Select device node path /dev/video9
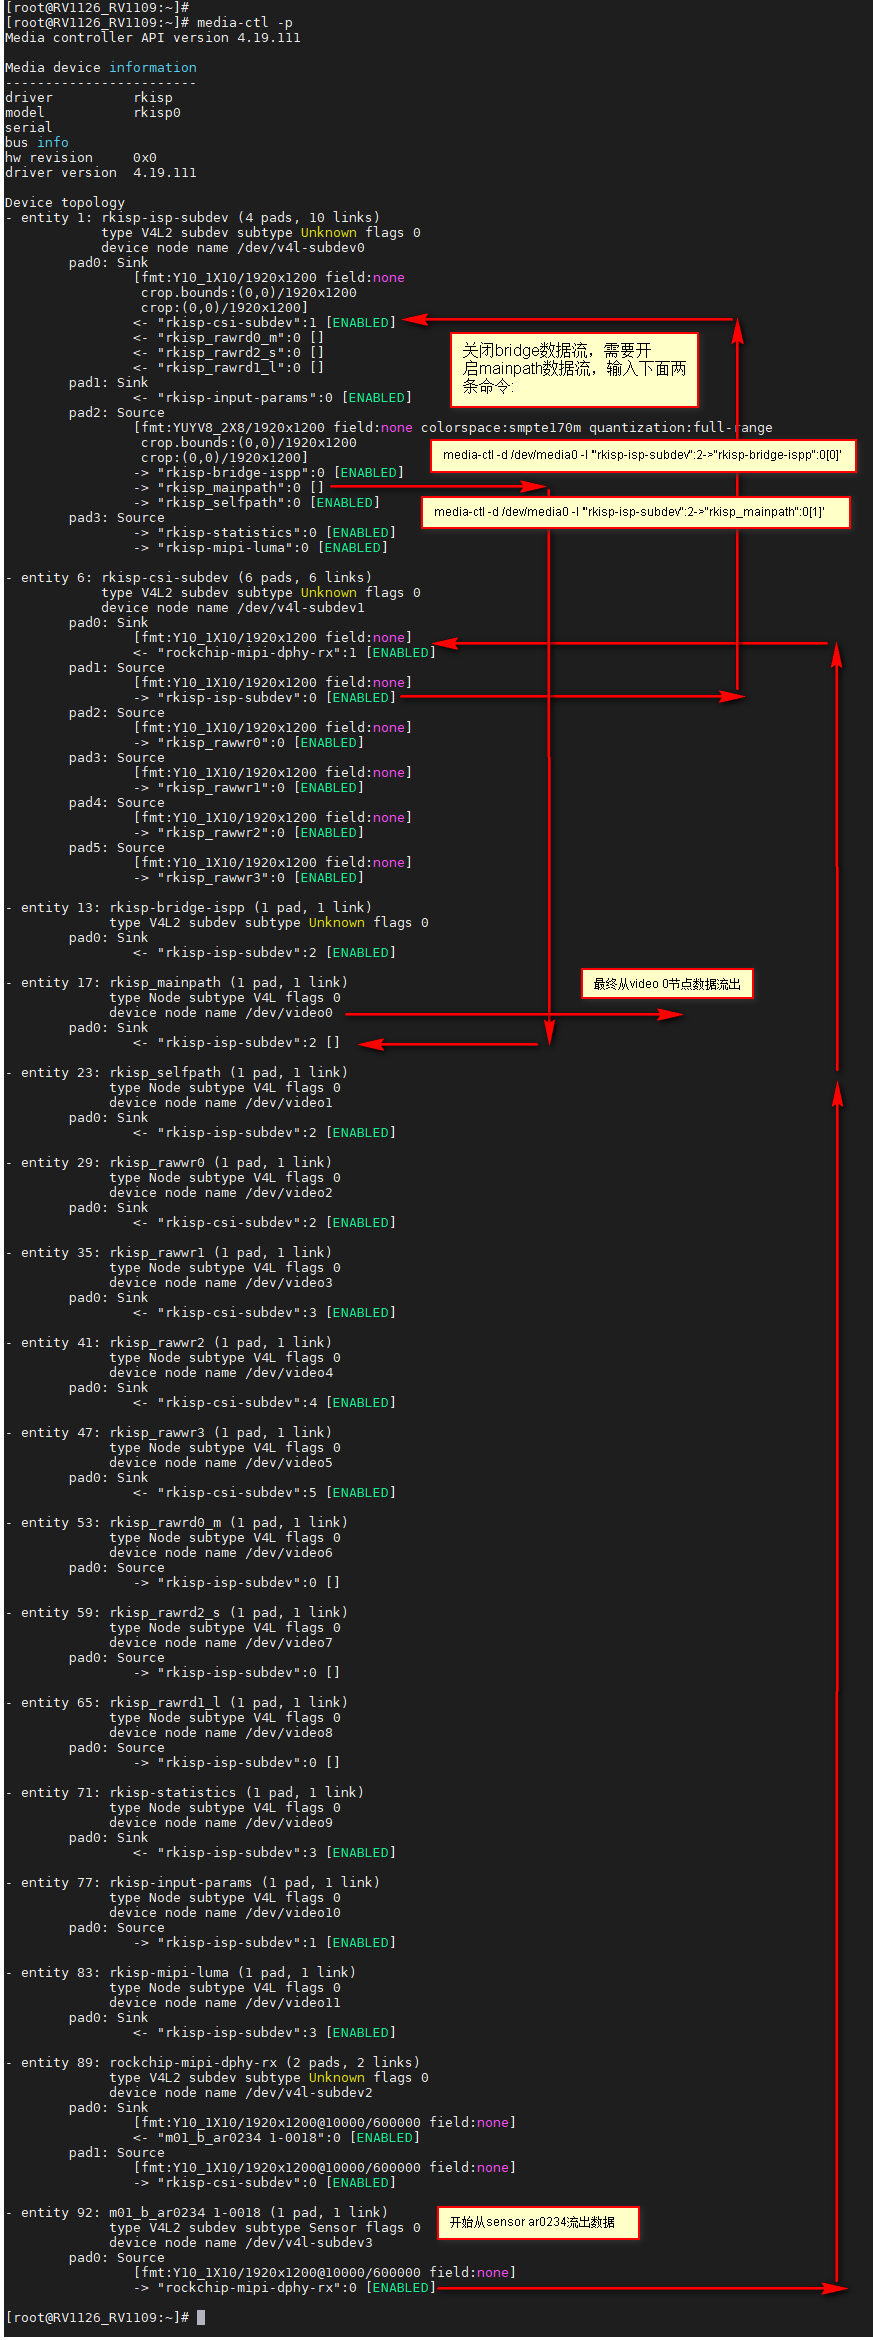873x2340 pixels. (x=289, y=1822)
